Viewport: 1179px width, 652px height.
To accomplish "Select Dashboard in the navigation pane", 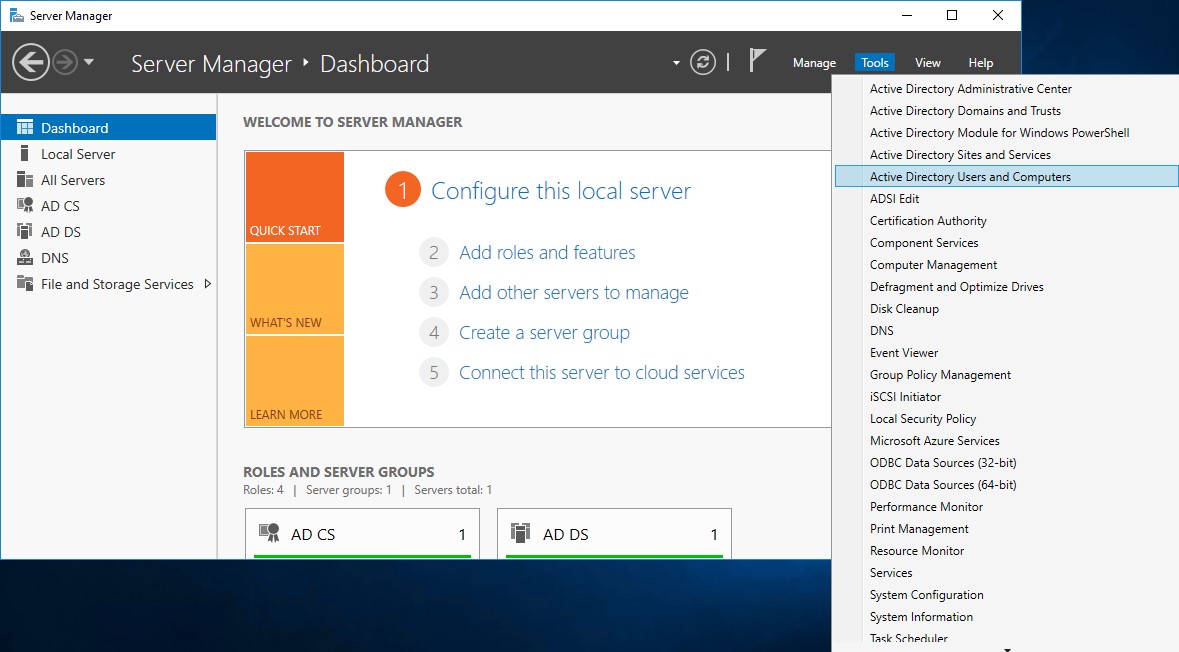I will pyautogui.click(x=108, y=127).
